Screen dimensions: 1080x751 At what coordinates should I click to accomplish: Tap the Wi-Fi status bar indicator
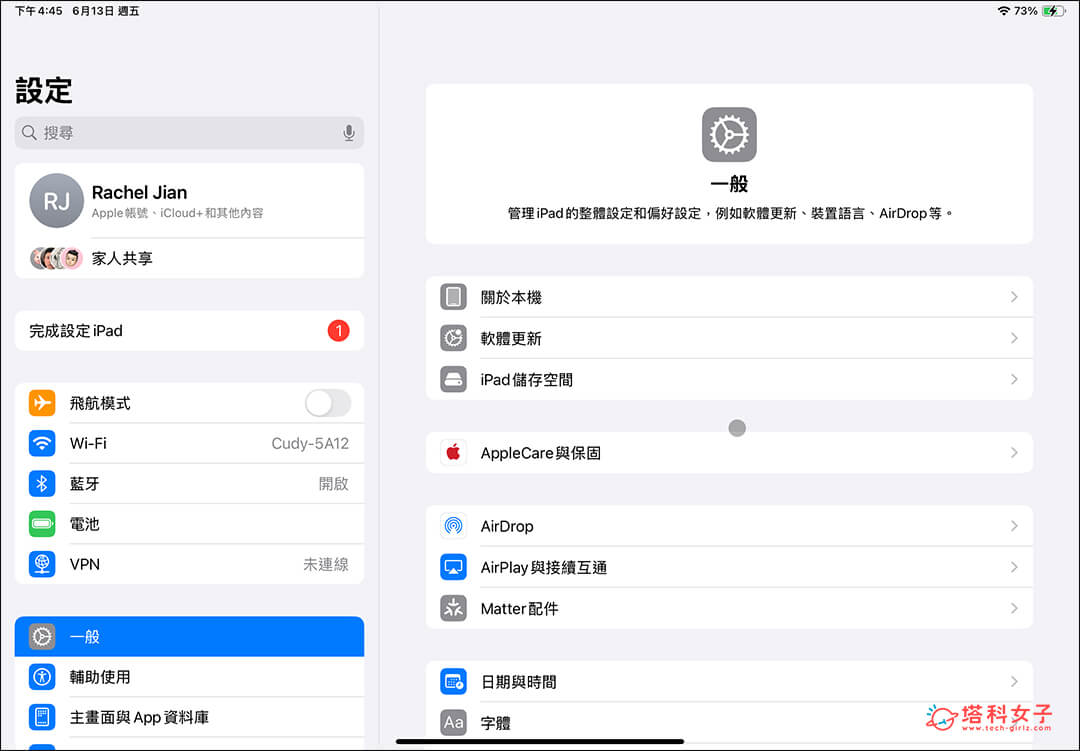point(1004,10)
